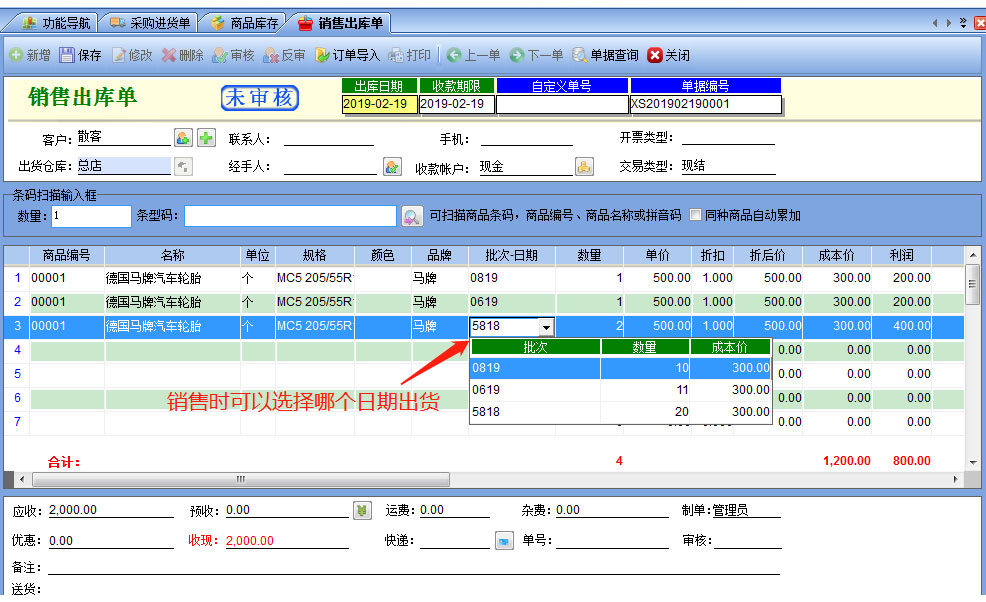Add new customer with green plus icon
This screenshot has width=986, height=602.
(x=205, y=138)
